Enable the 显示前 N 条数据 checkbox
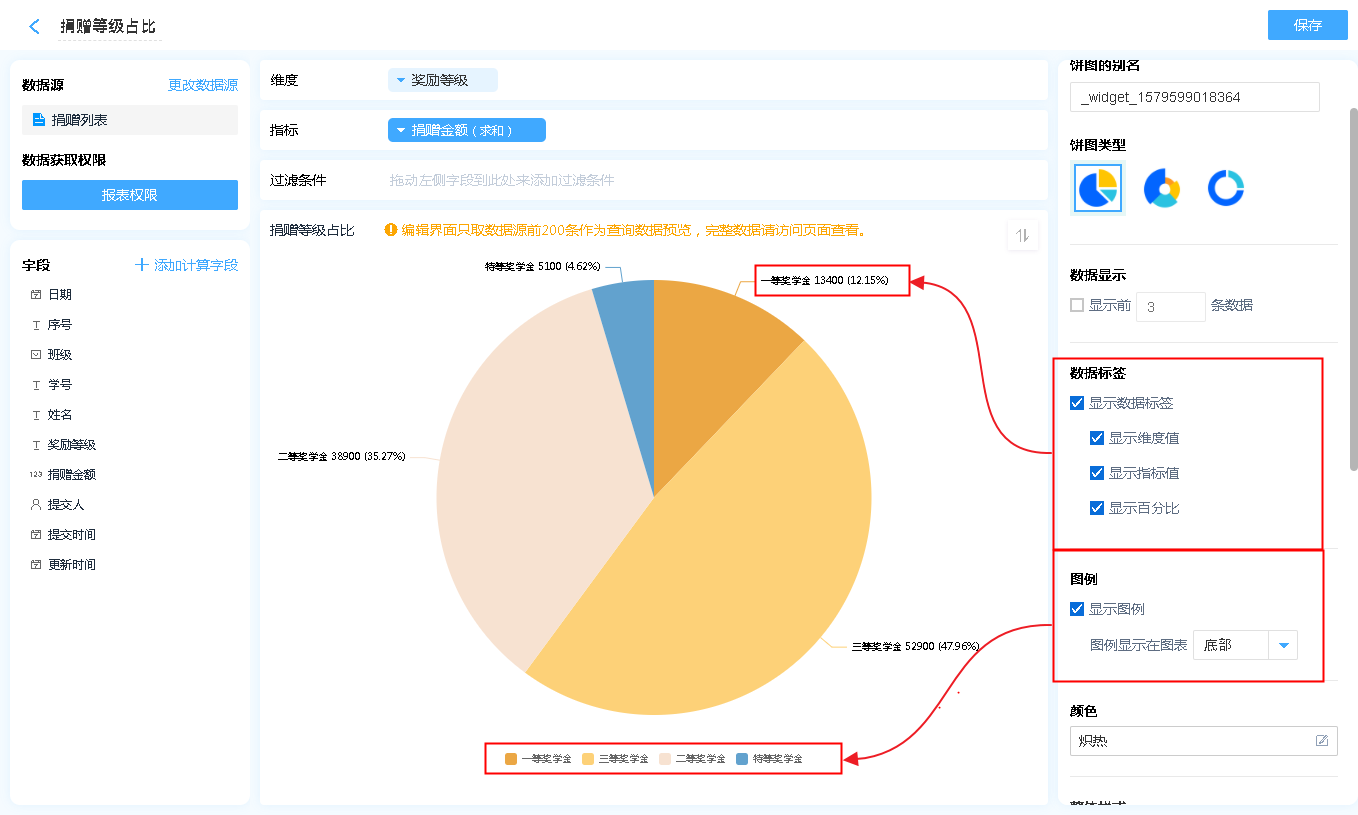Image resolution: width=1358 pixels, height=815 pixels. click(1077, 305)
